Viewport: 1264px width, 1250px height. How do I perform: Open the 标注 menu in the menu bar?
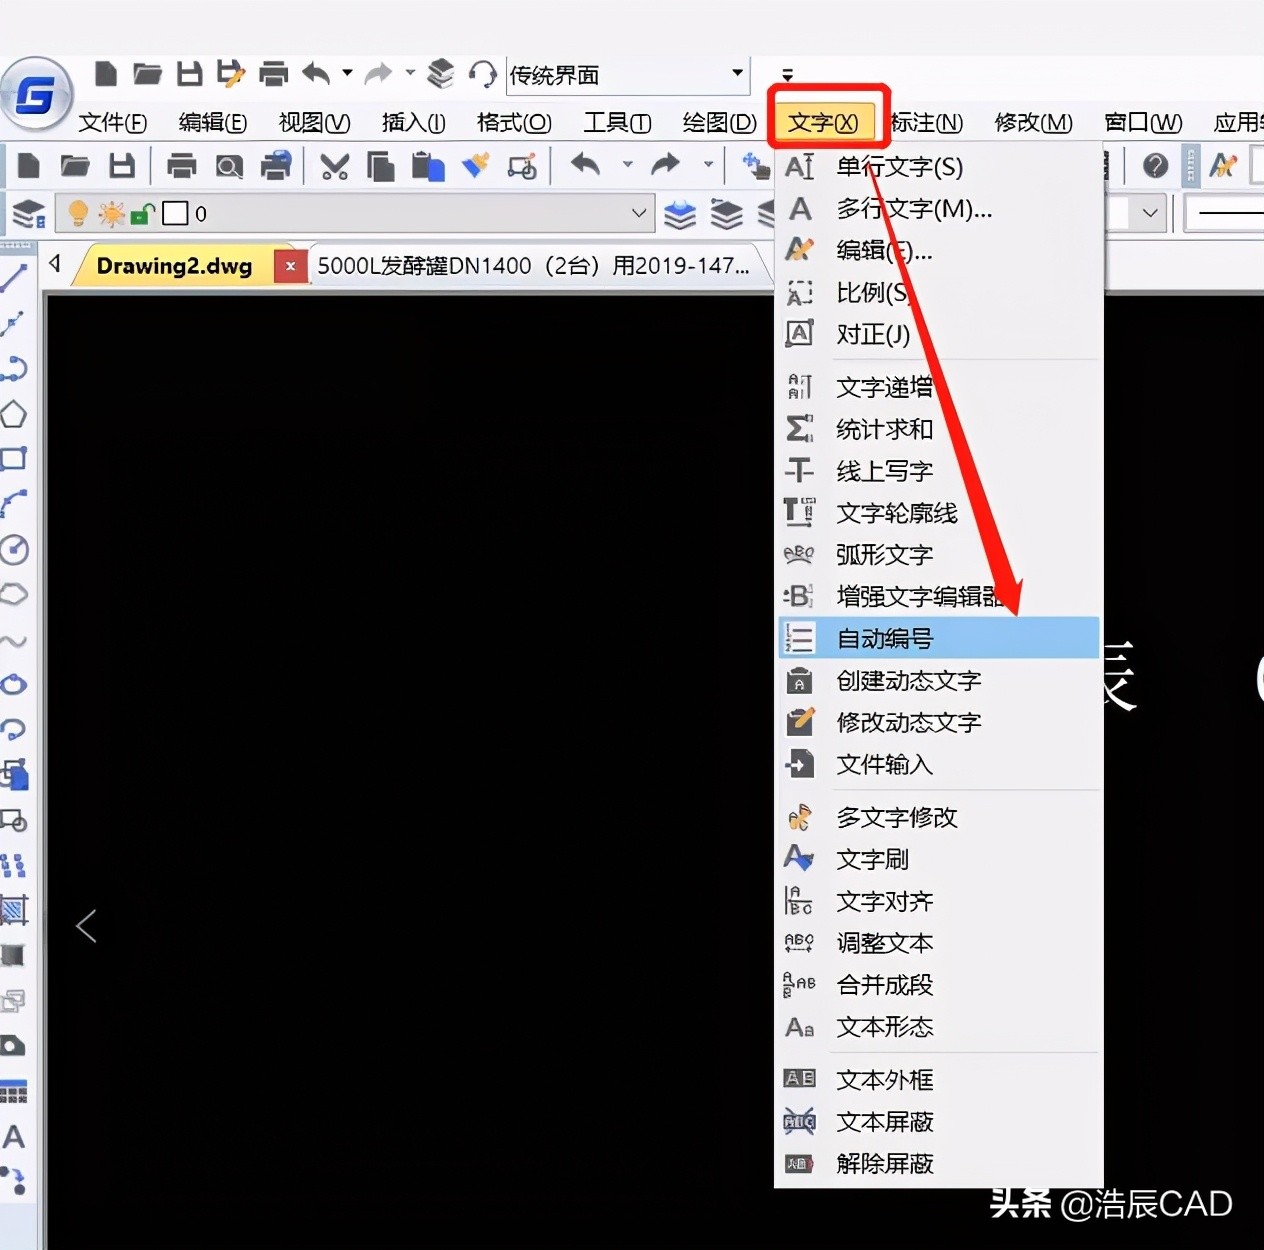(x=925, y=122)
